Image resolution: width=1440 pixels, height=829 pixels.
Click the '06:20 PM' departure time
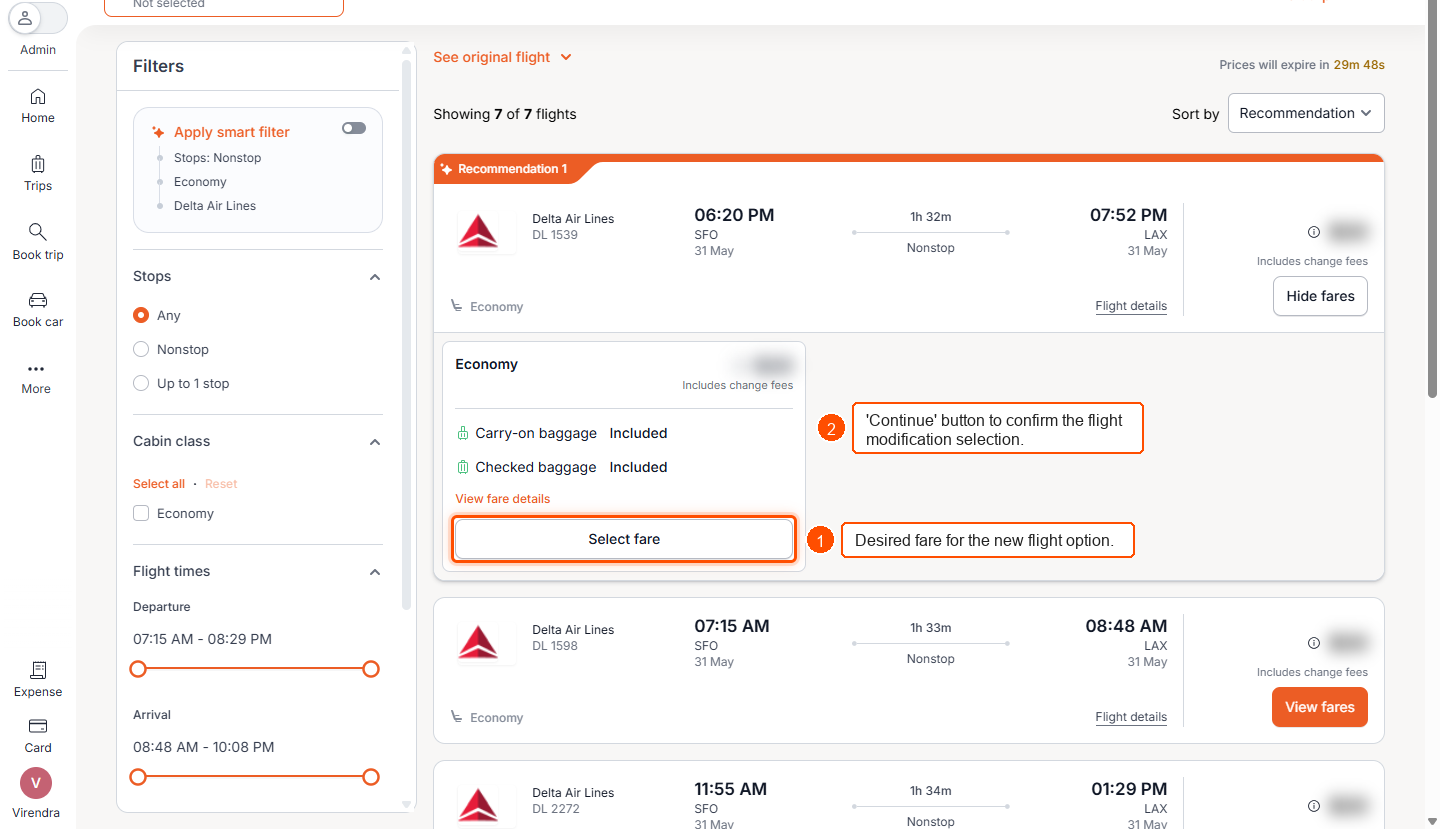pos(734,215)
